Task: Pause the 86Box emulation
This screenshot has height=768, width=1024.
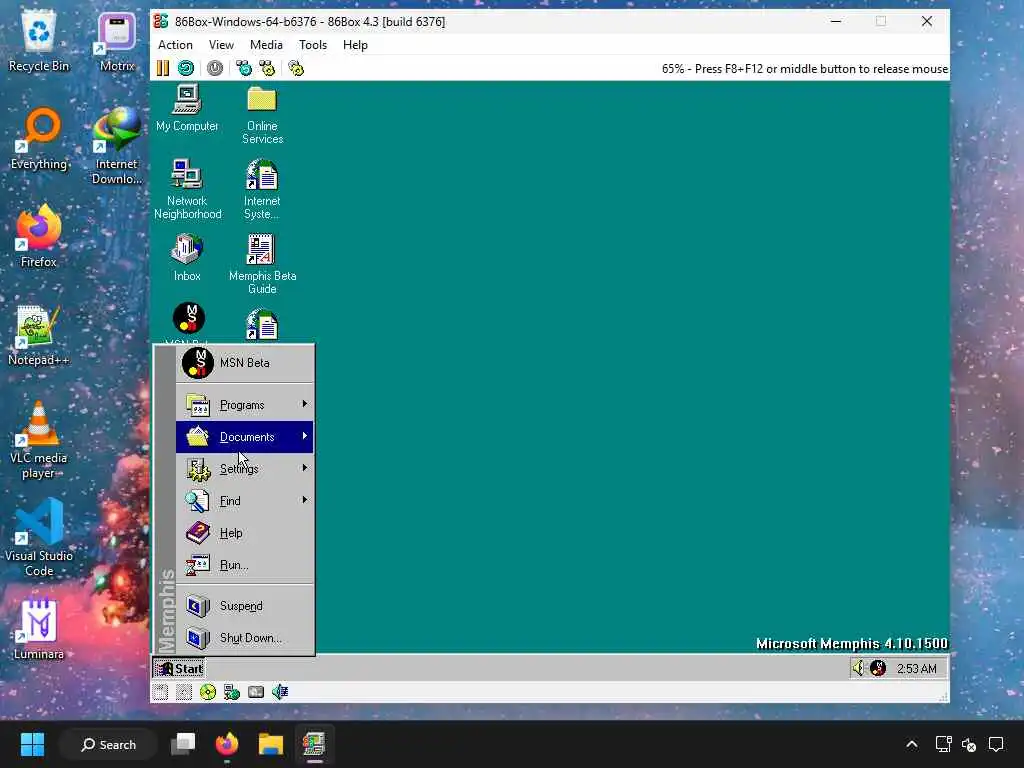Action: [x=163, y=69]
